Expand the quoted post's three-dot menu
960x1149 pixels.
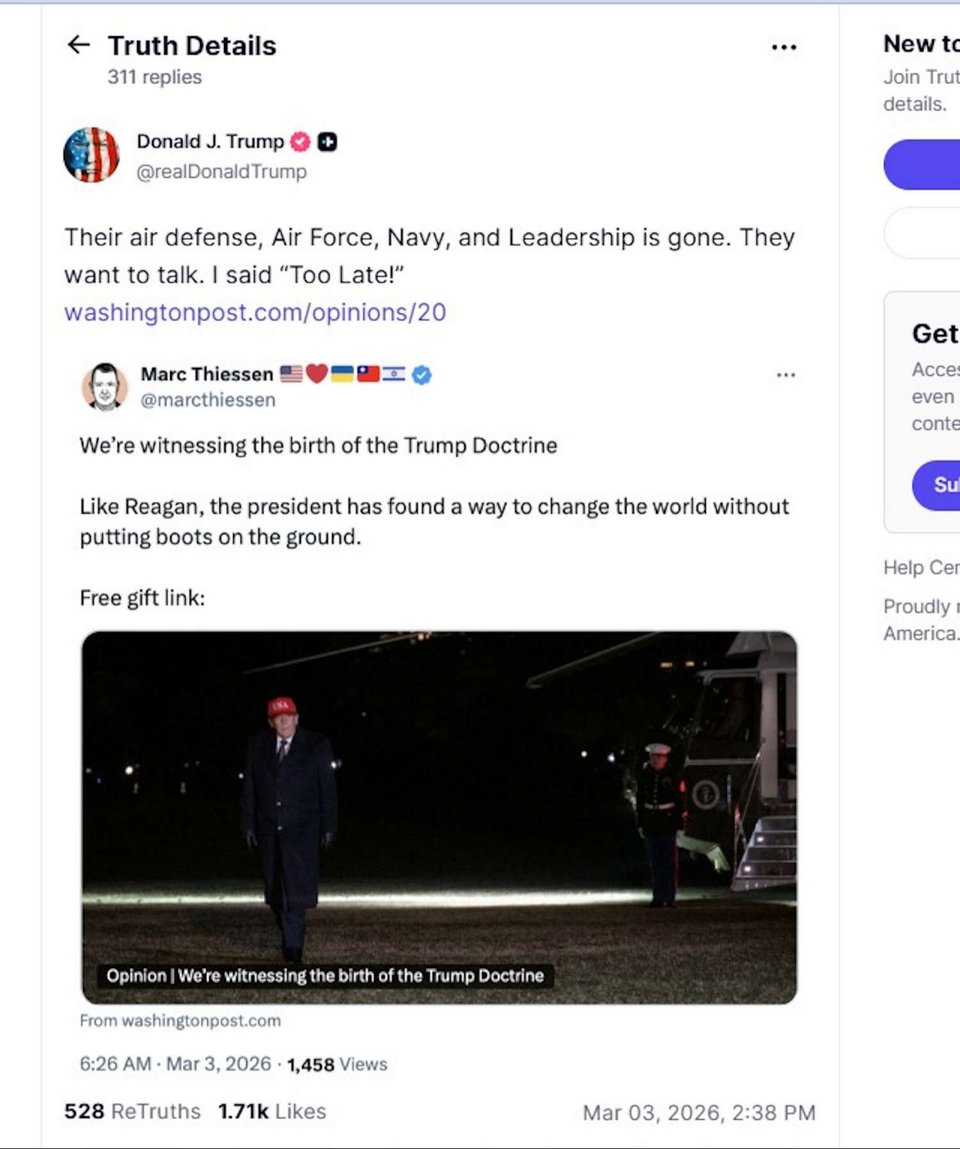(786, 375)
